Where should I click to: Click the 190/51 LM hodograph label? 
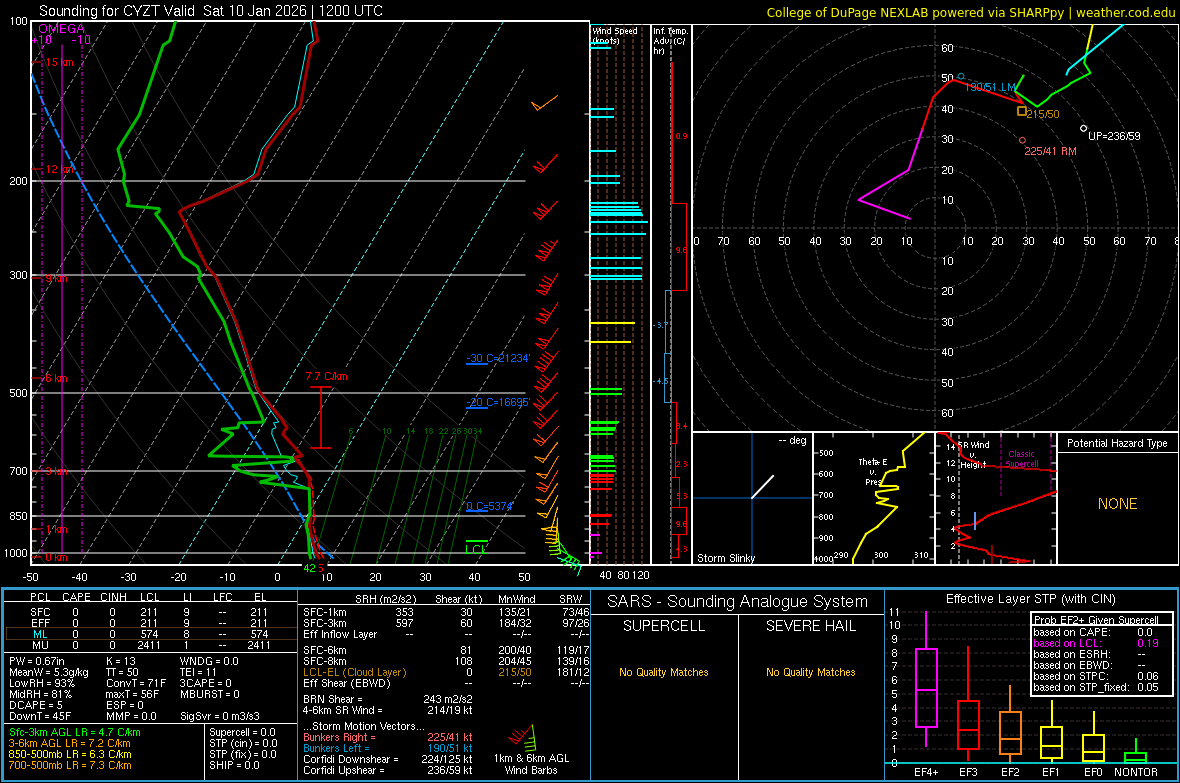tap(990, 87)
